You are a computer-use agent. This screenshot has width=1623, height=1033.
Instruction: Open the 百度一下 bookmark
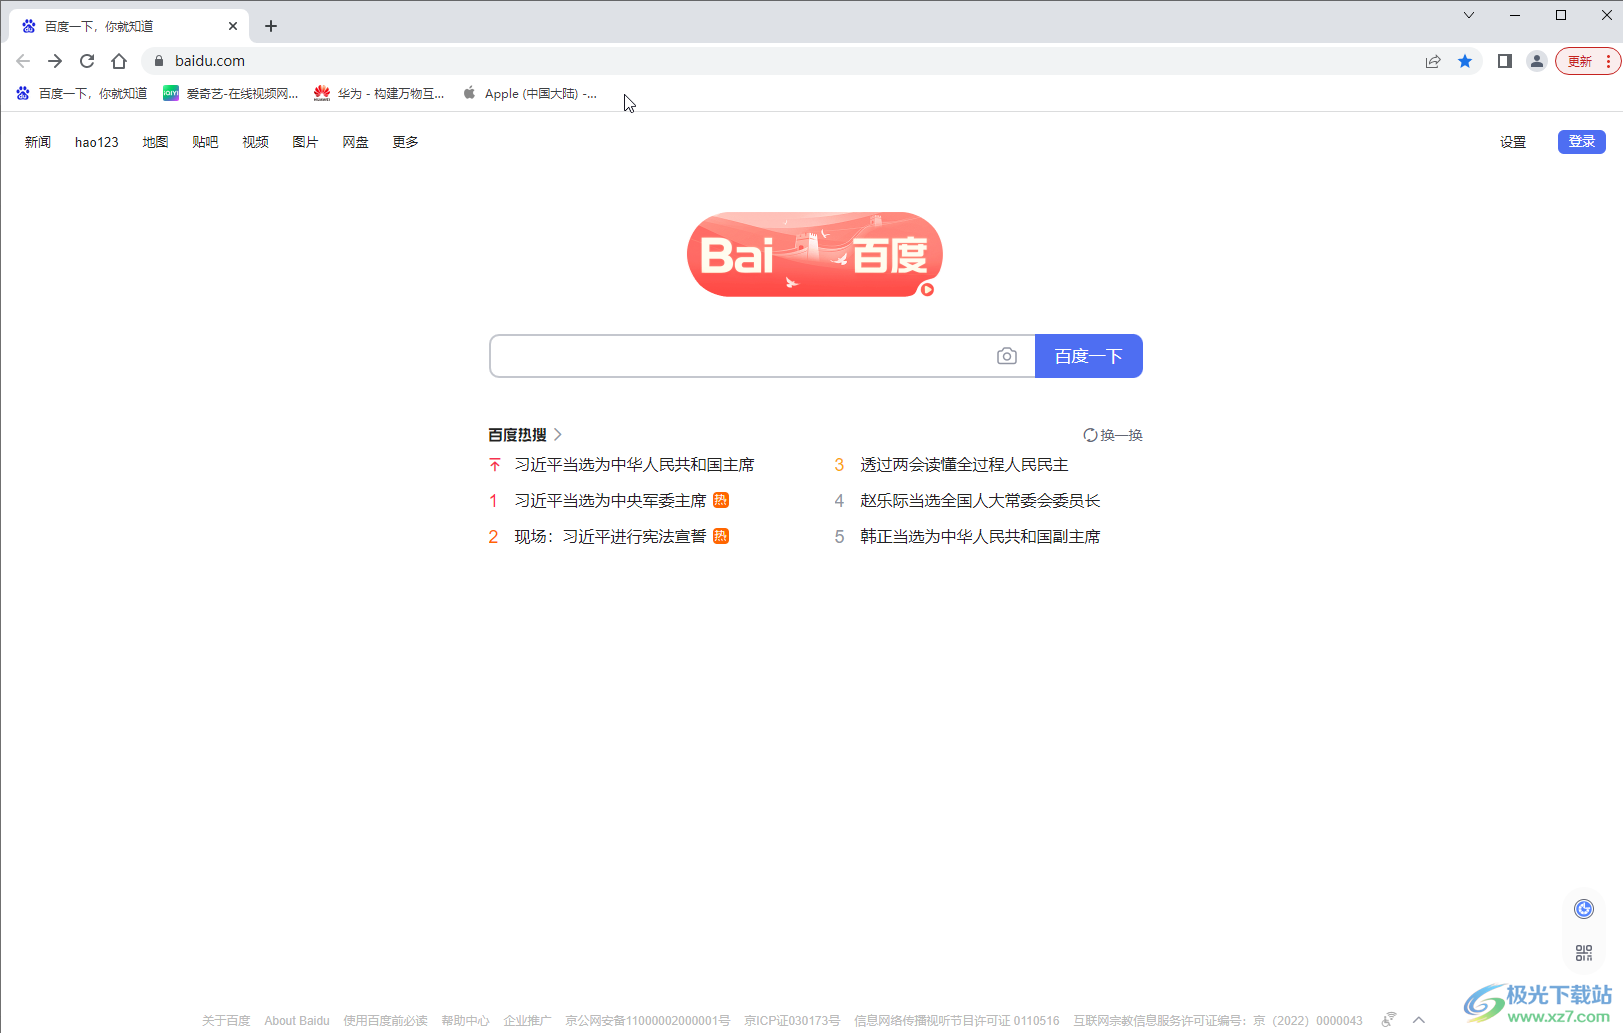(82, 93)
